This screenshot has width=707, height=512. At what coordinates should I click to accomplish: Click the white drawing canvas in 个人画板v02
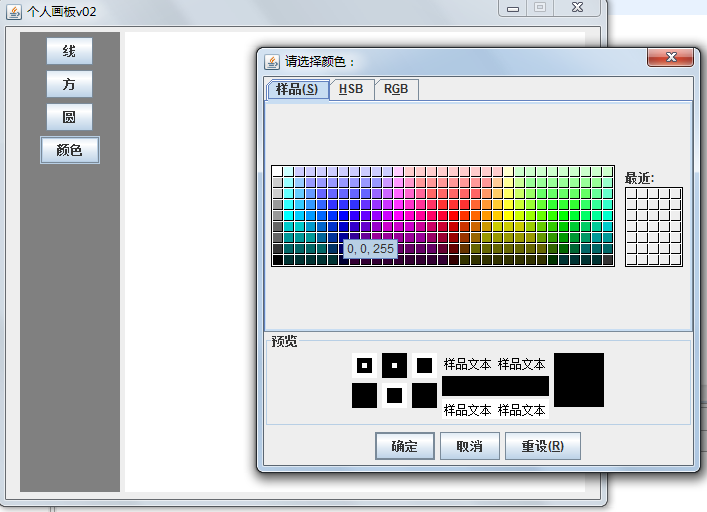pyautogui.click(x=189, y=261)
